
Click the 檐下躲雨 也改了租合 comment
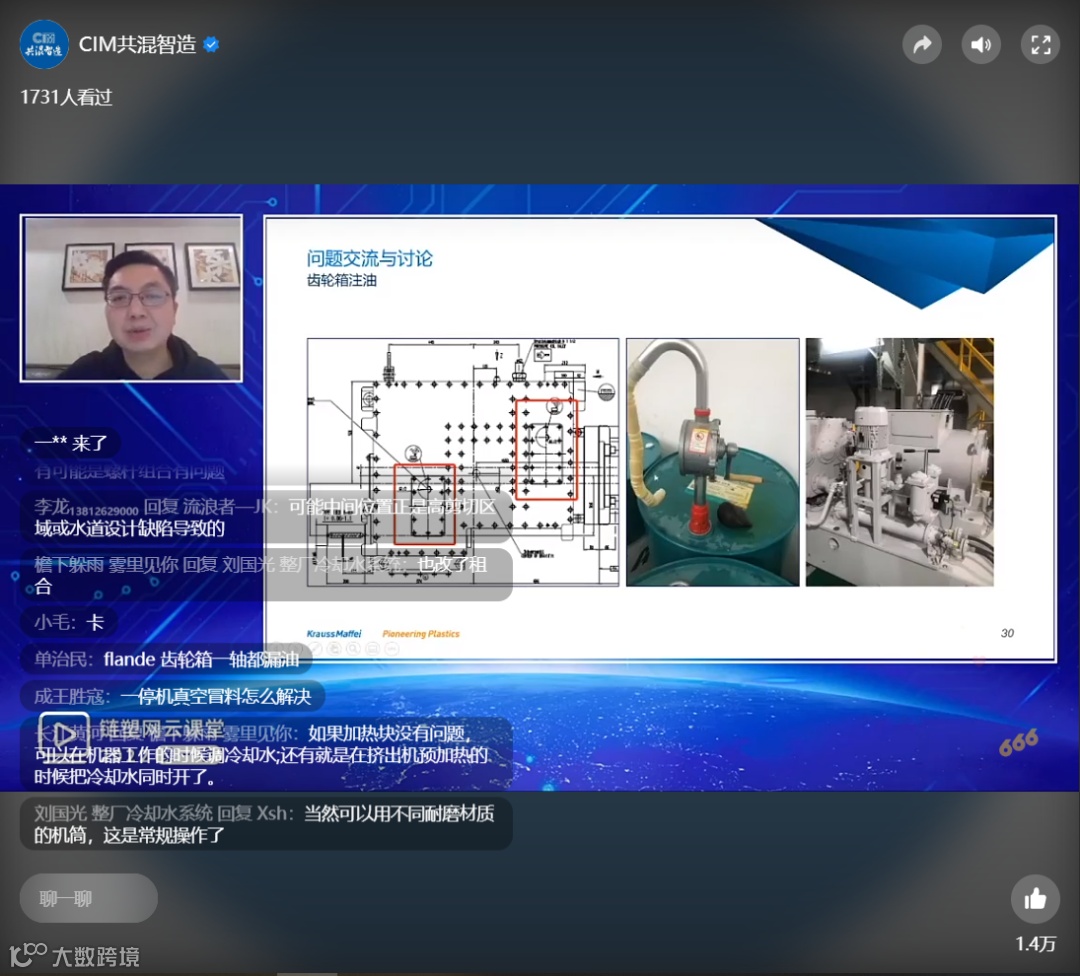pos(266,575)
